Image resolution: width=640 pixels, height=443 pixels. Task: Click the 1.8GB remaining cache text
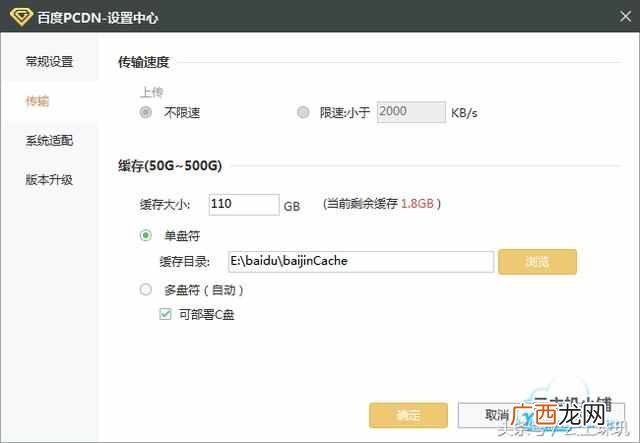(417, 203)
